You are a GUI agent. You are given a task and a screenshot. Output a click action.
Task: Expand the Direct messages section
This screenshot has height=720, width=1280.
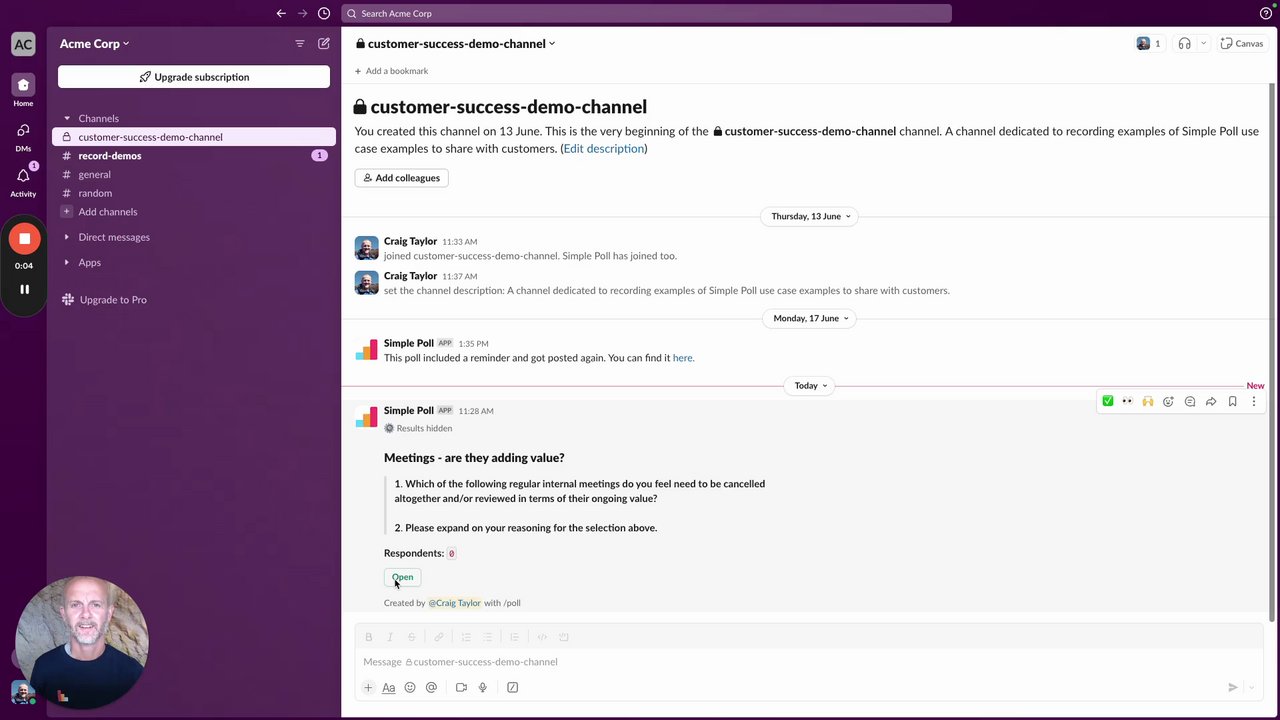pos(68,237)
